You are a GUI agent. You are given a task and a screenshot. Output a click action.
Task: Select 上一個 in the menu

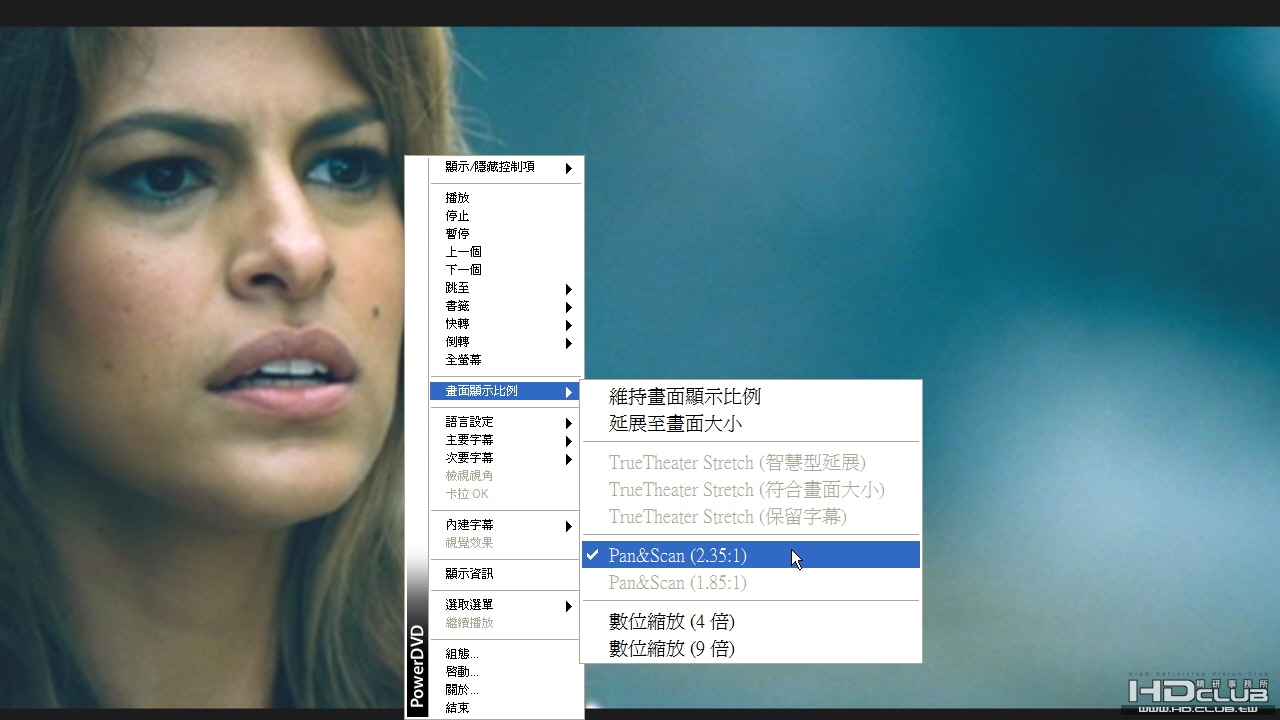[x=506, y=252]
